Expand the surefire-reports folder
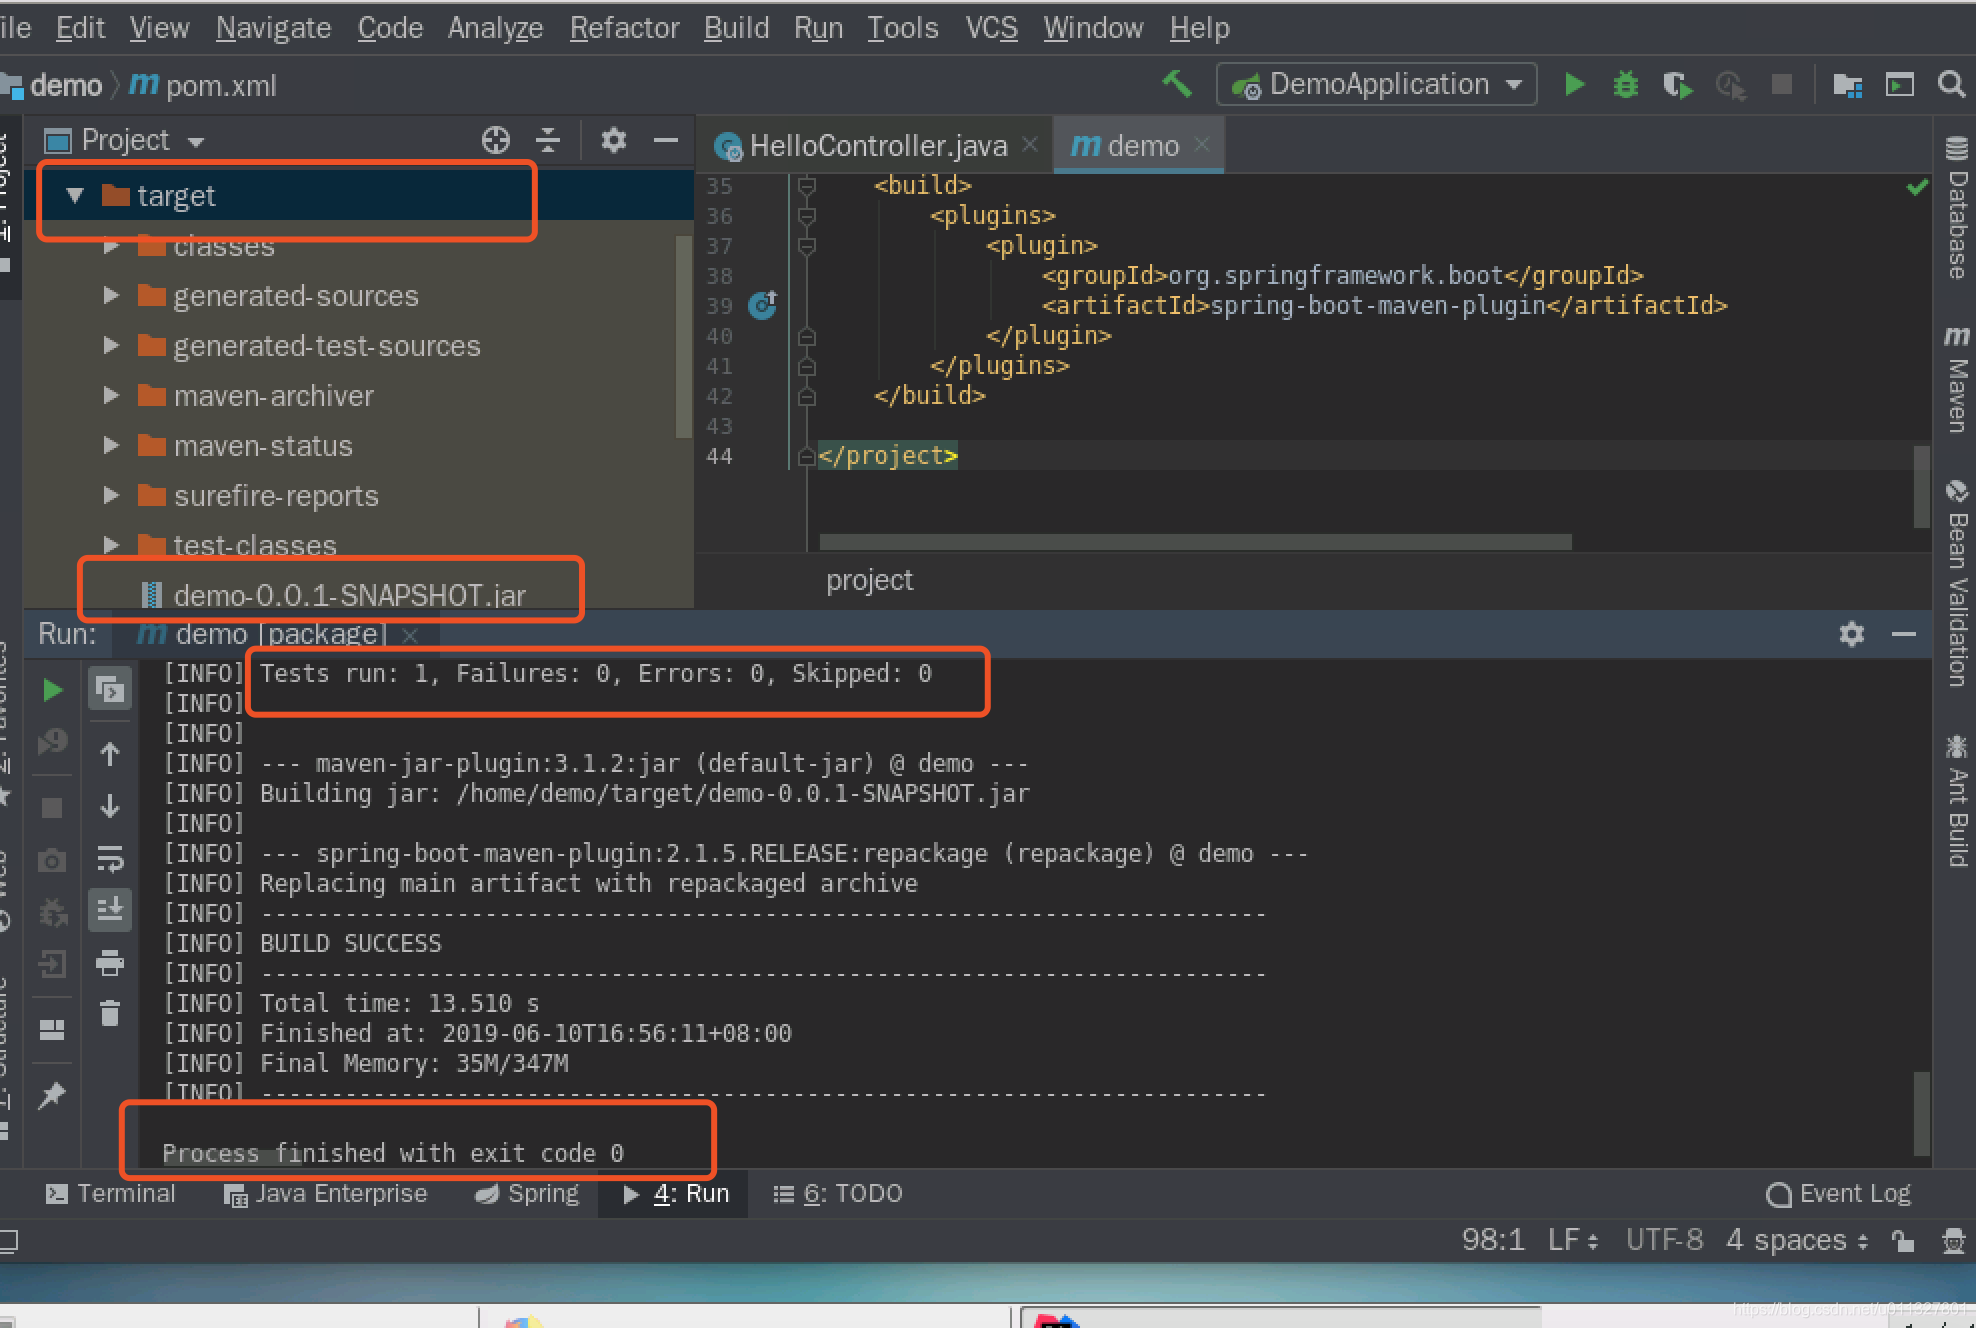The height and width of the screenshot is (1328, 1976). 111,495
